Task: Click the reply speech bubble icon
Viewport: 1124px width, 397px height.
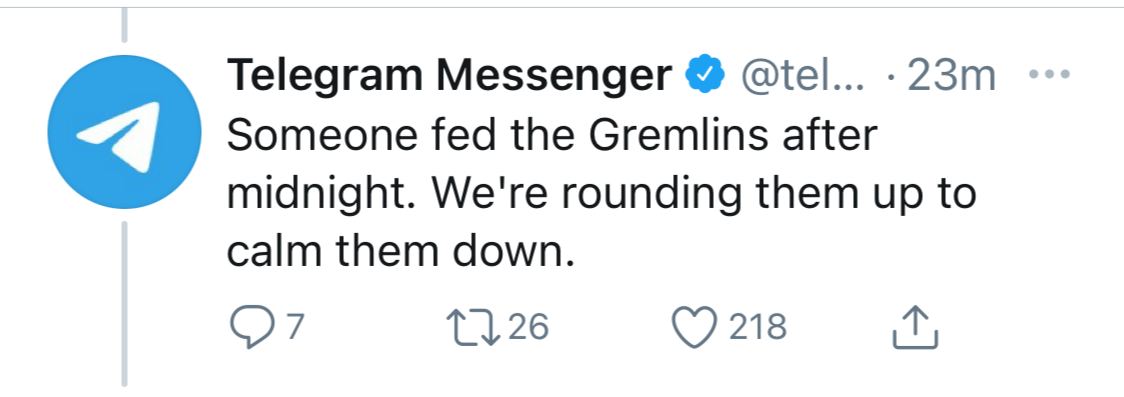Action: click(252, 328)
